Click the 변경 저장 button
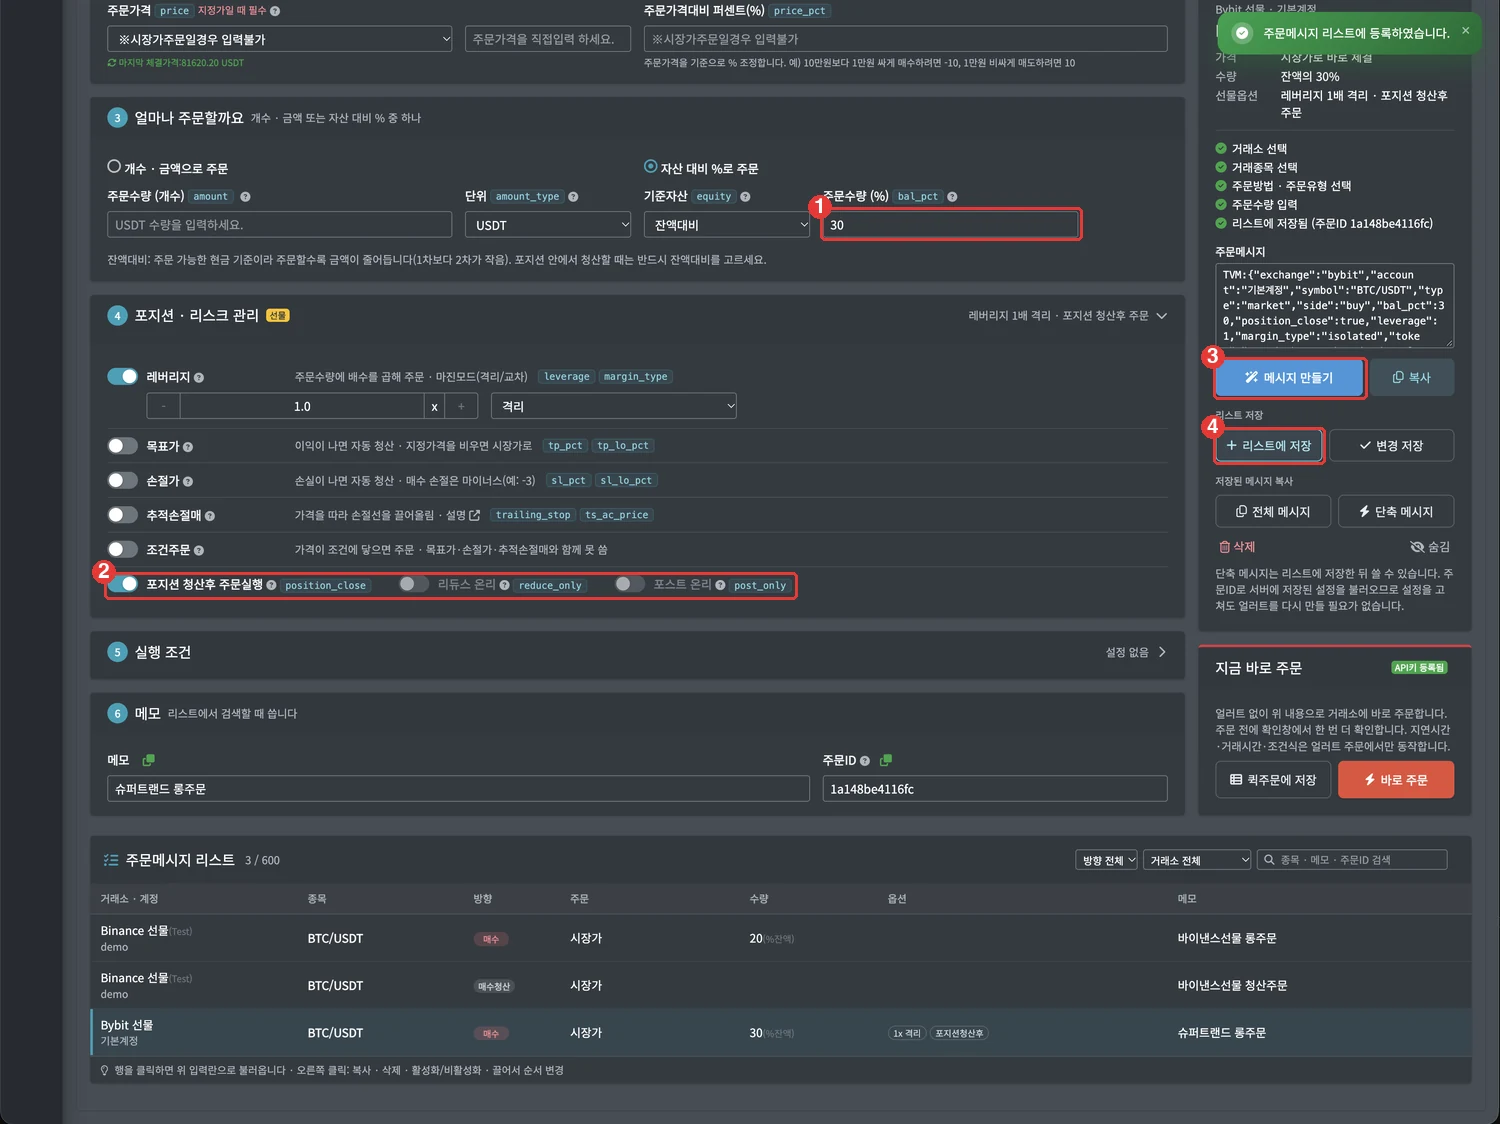1500x1124 pixels. [1391, 446]
